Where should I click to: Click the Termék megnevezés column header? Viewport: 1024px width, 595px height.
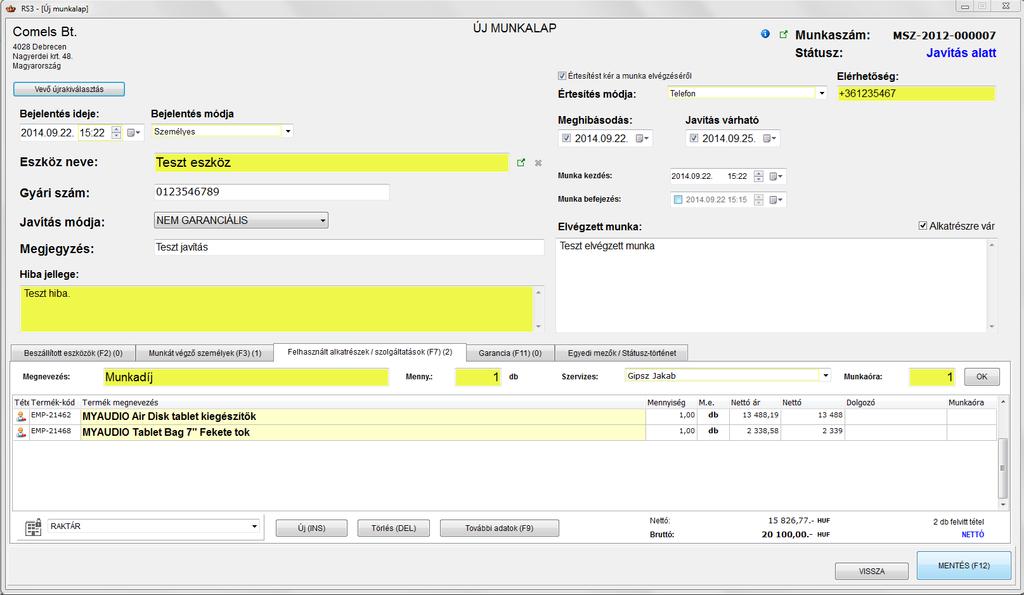[x=120, y=402]
